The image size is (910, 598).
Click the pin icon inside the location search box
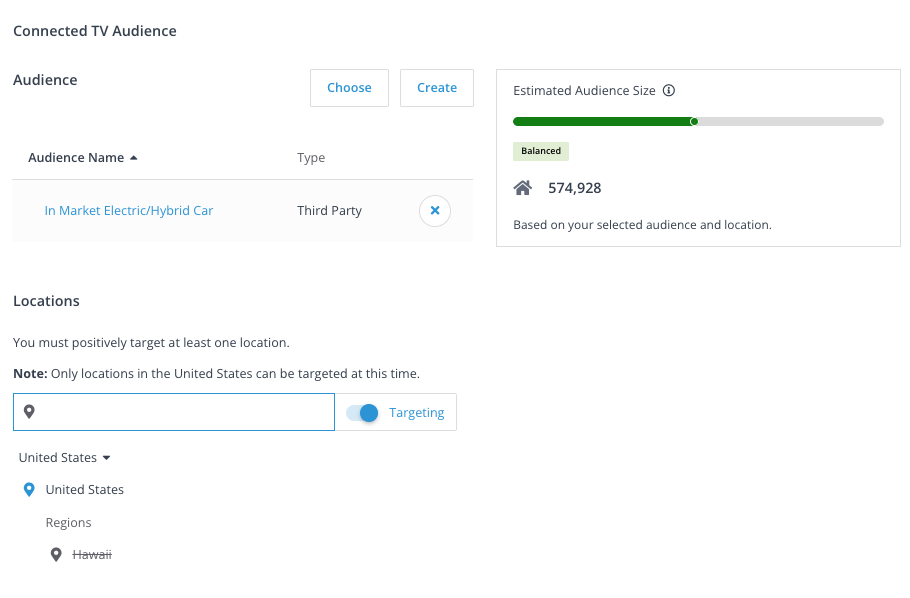pyautogui.click(x=29, y=412)
